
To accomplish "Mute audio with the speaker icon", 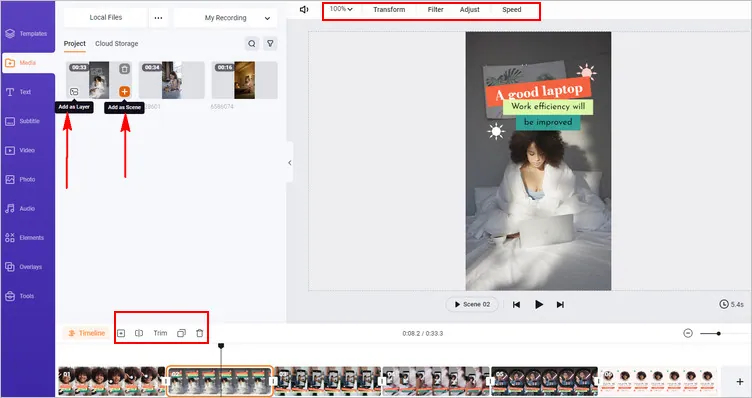I will pos(304,10).
